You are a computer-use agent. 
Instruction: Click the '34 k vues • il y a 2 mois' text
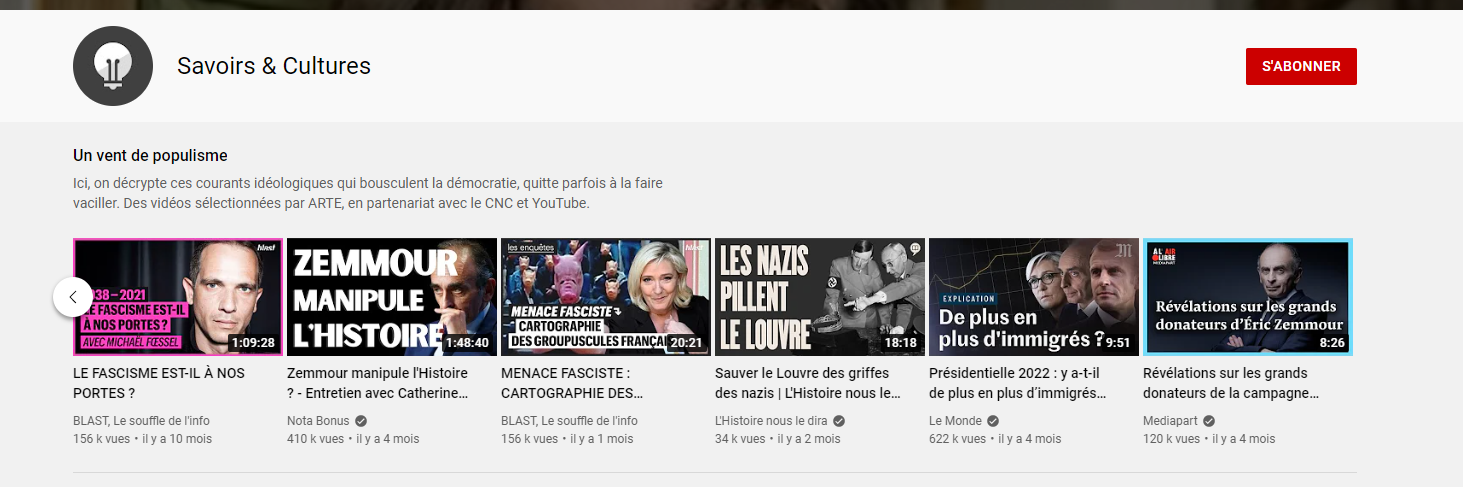click(778, 439)
